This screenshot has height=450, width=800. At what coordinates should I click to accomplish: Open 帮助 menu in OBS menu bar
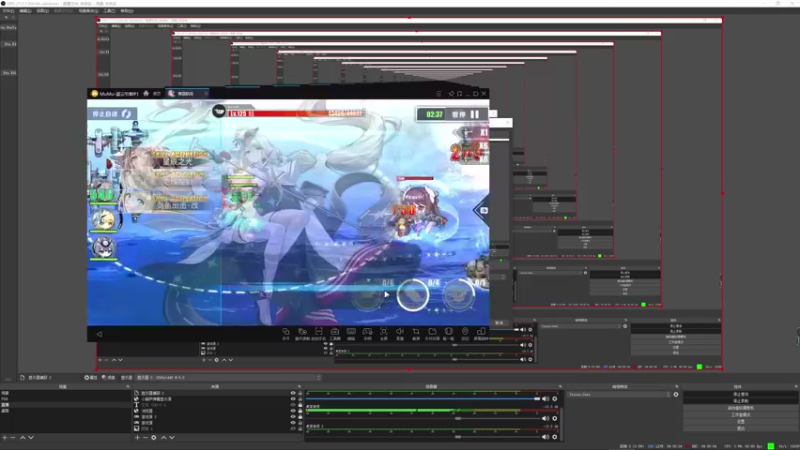click(x=127, y=11)
